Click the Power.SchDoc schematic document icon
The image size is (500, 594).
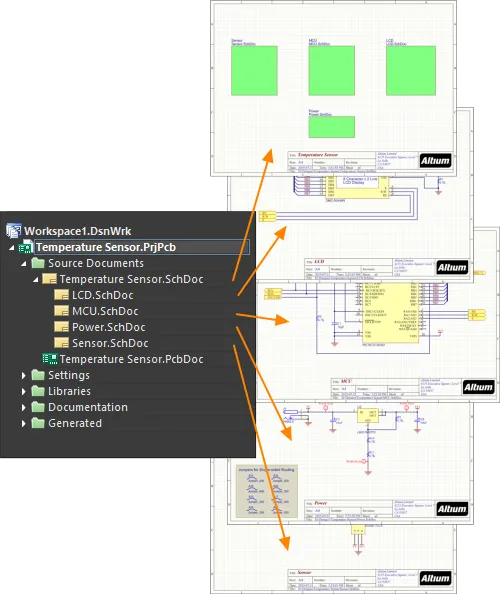pyautogui.click(x=61, y=327)
